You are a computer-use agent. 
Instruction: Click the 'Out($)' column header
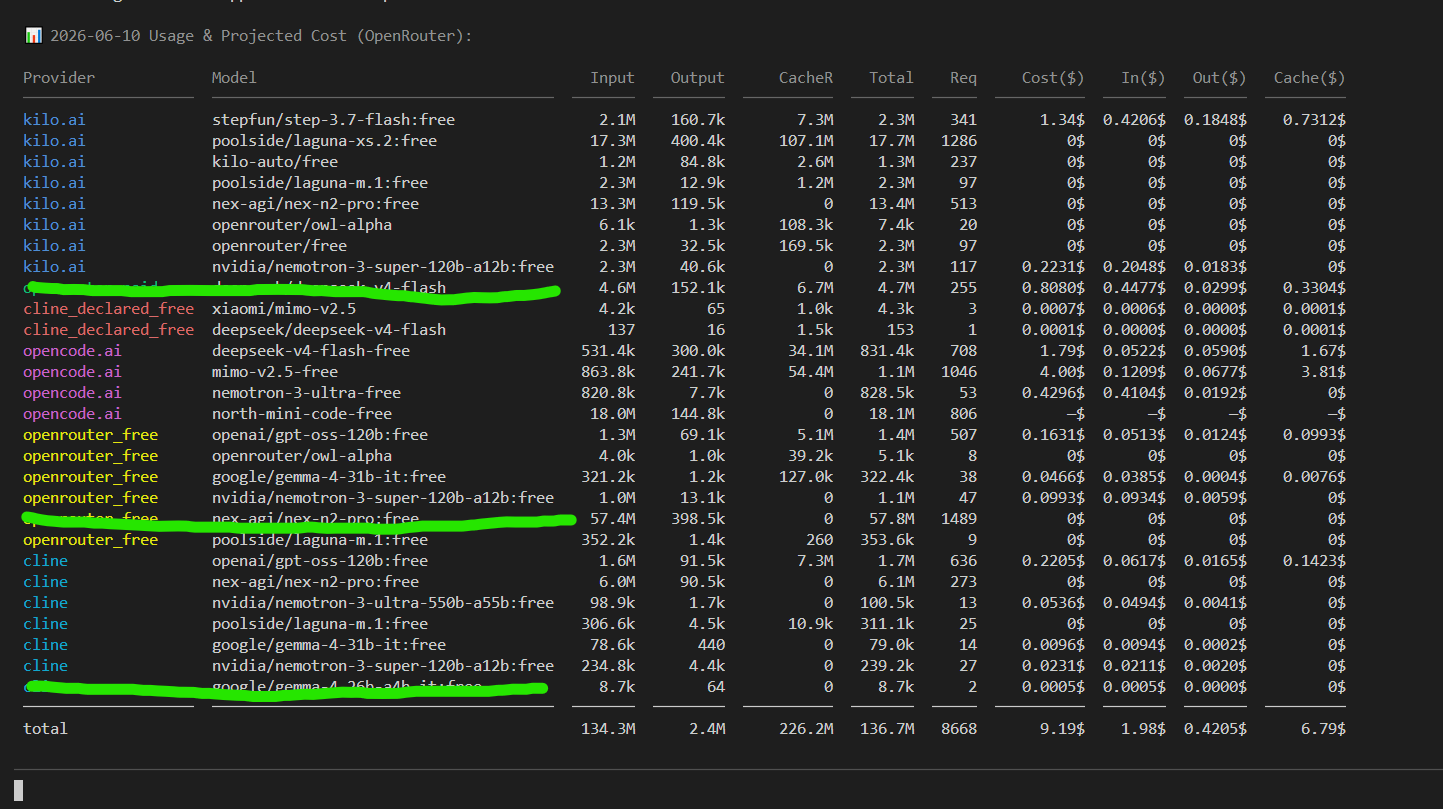click(1219, 78)
